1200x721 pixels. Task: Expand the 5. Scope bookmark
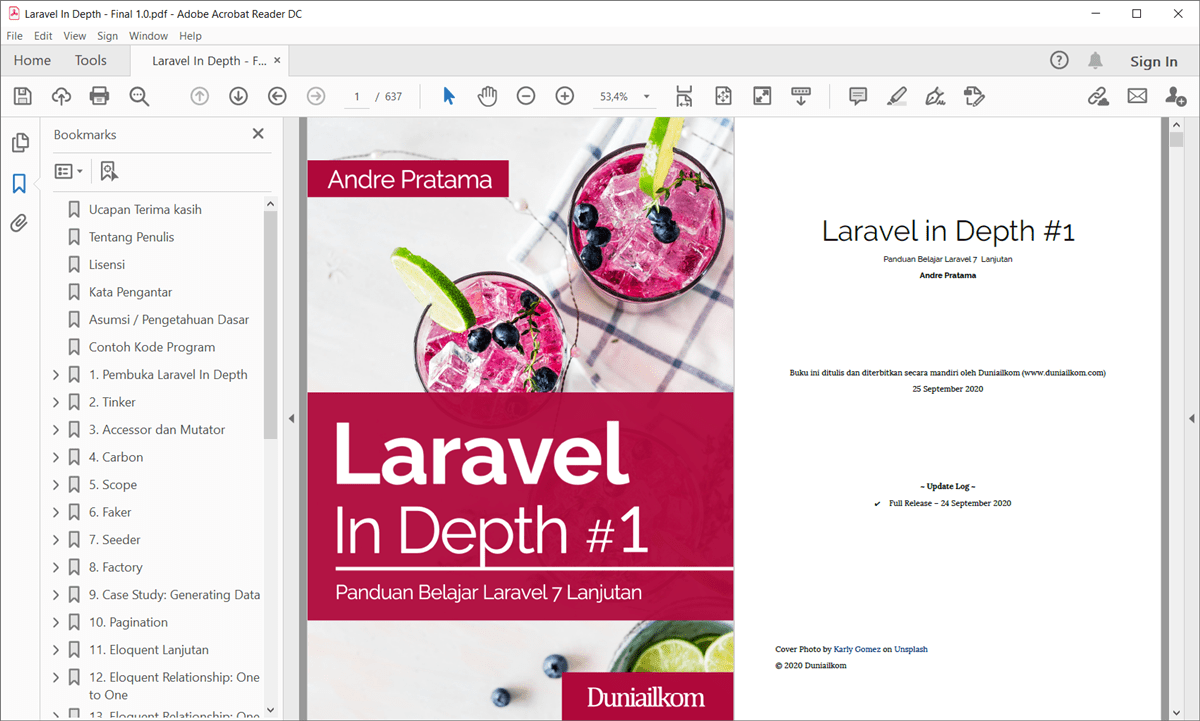pyautogui.click(x=56, y=485)
